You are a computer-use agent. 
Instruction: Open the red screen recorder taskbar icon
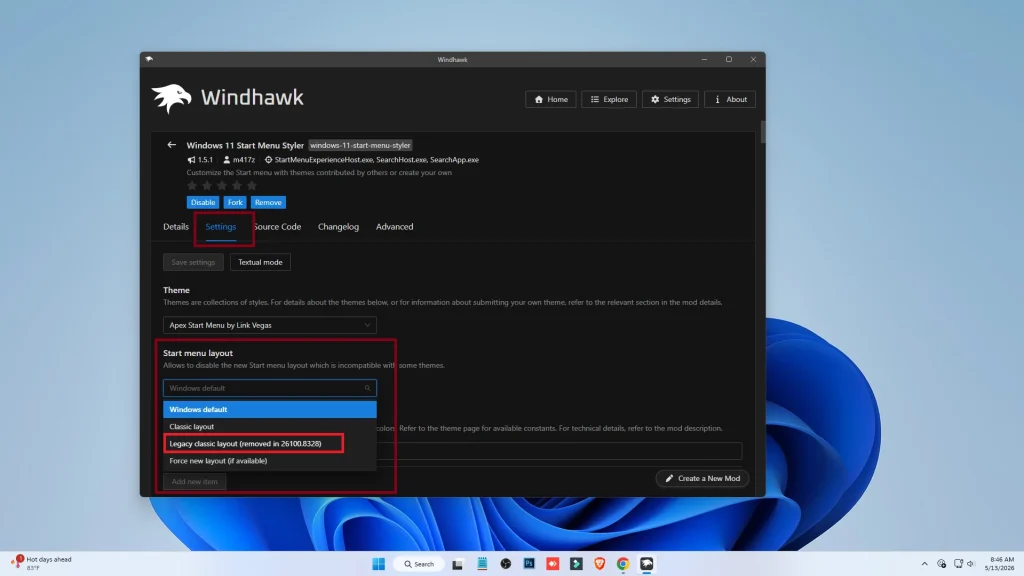552,564
